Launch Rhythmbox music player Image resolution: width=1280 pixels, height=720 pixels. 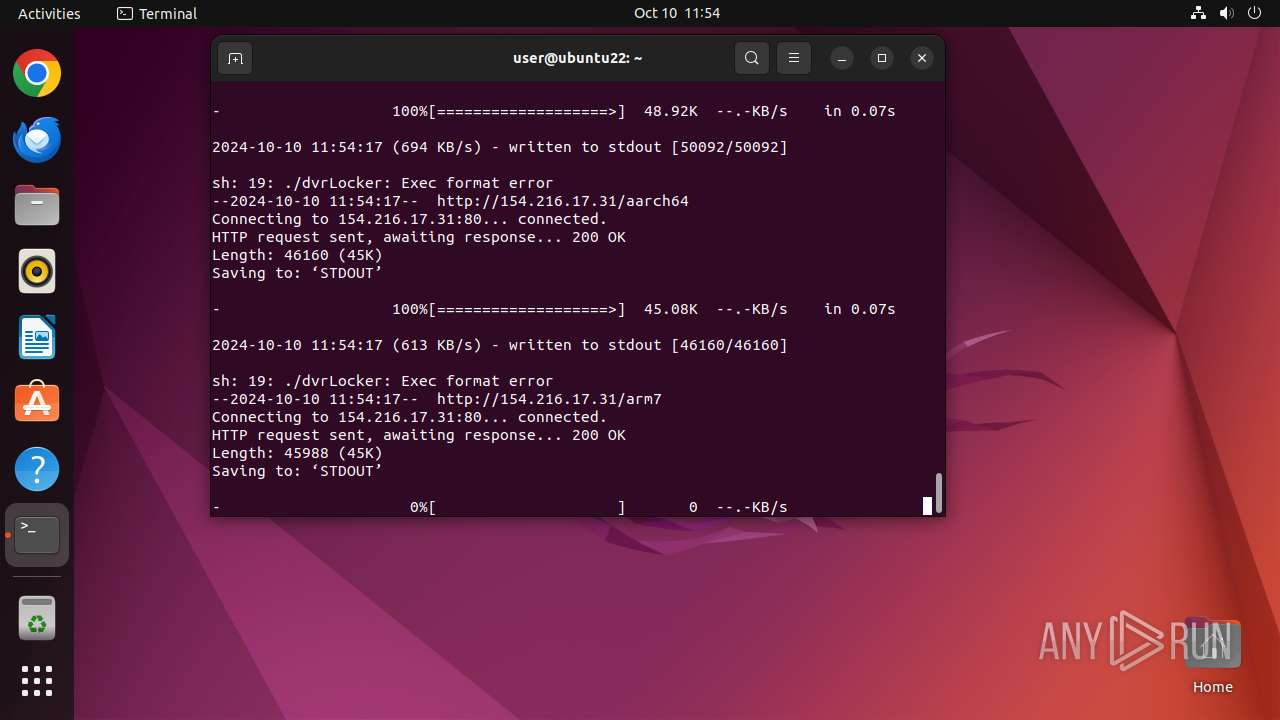tap(37, 271)
